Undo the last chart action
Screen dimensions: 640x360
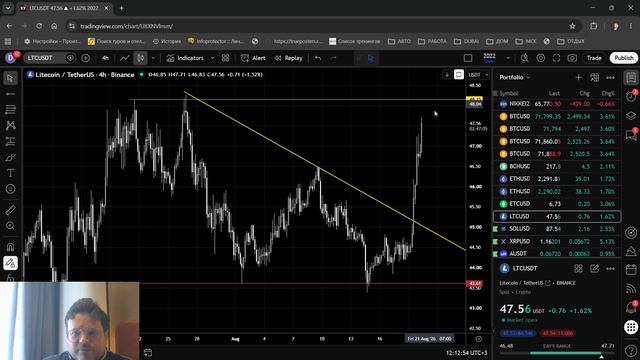click(318, 58)
